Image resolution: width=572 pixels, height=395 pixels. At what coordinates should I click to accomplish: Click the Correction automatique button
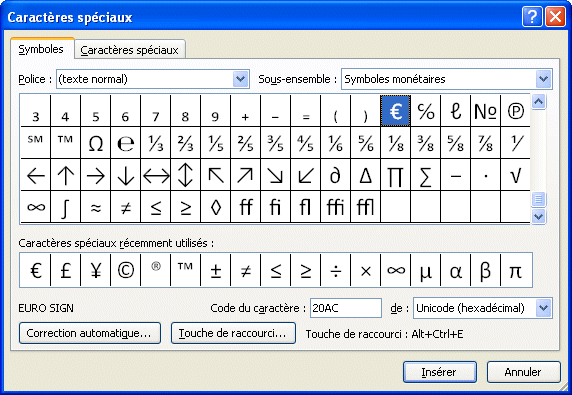[x=90, y=333]
